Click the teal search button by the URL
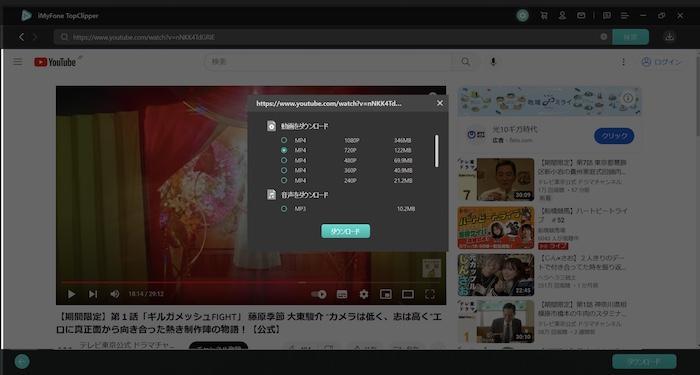 point(630,37)
